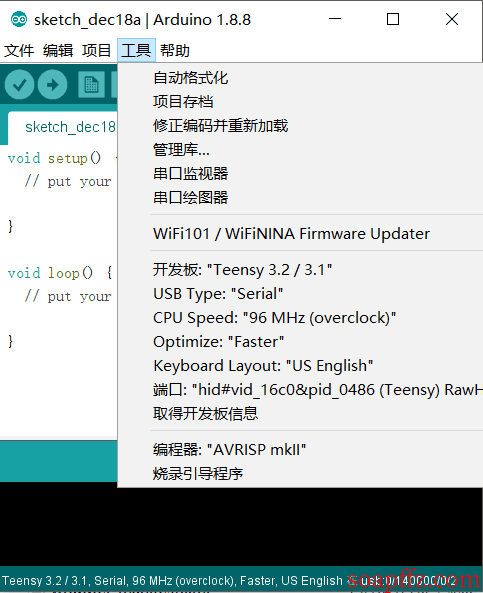This screenshot has width=483, height=593.
Task: Launch WiFi101 / WiFiNINA Firmware Updater
Action: [300, 233]
